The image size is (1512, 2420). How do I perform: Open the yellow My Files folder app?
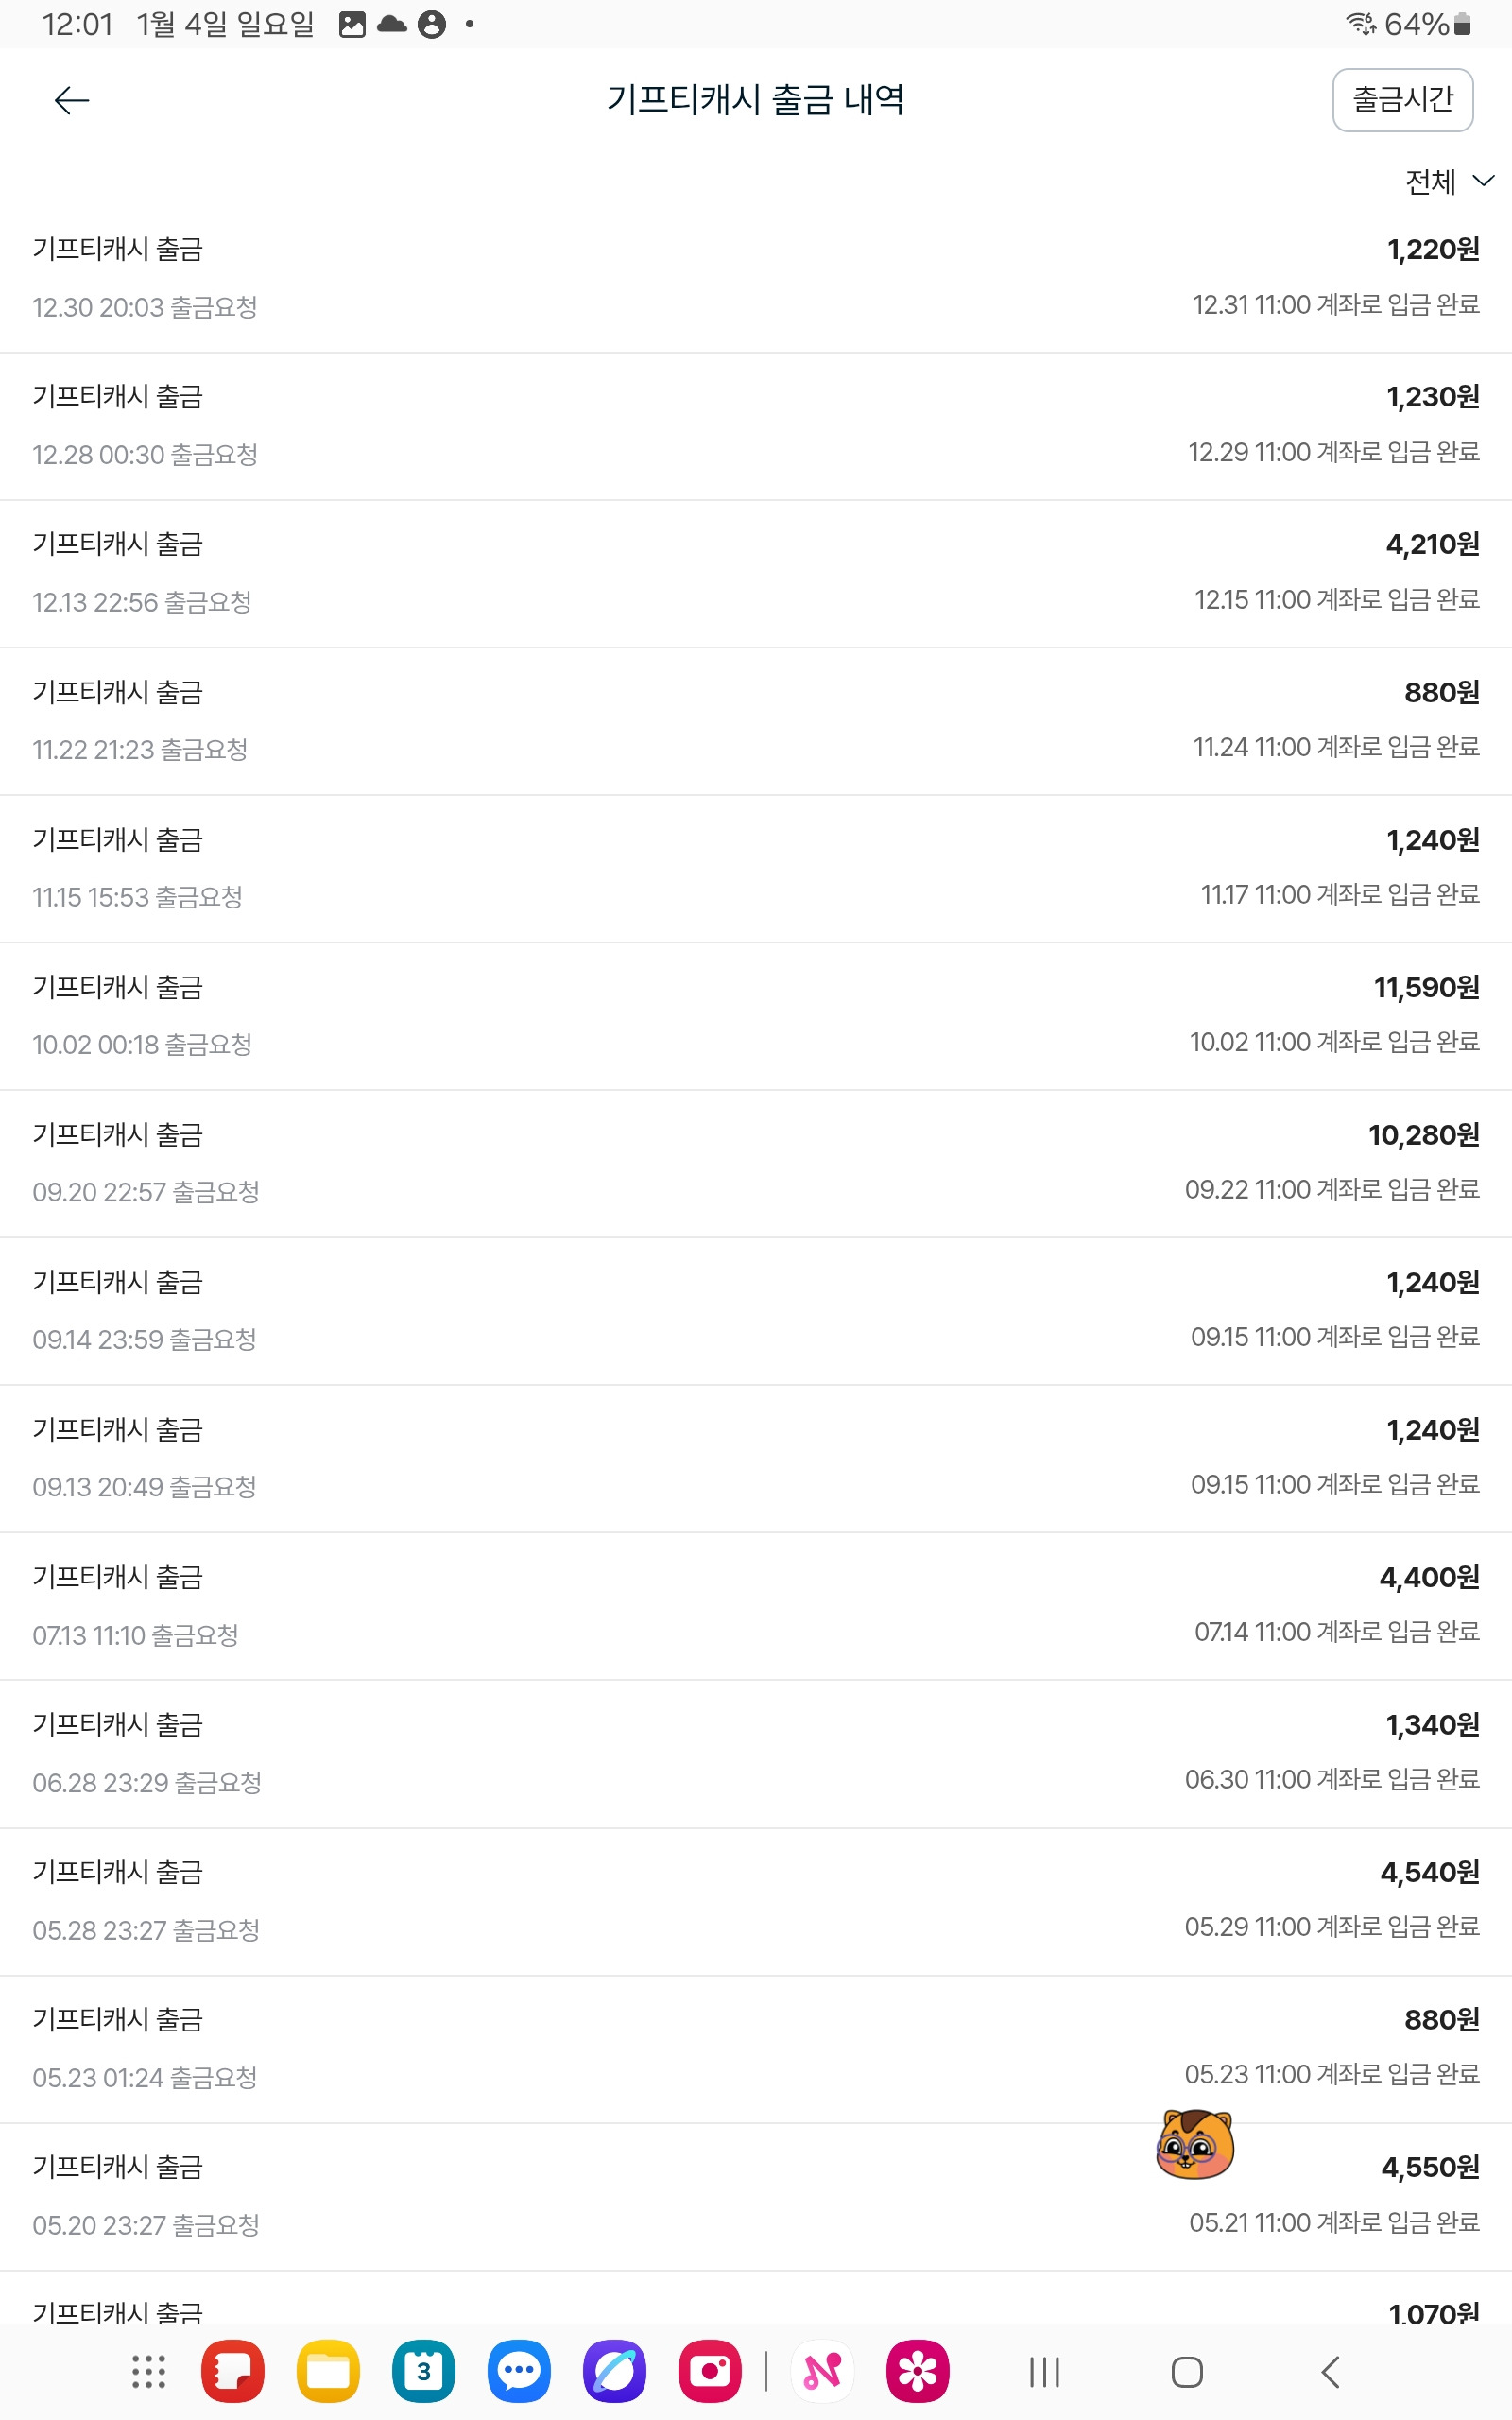click(x=328, y=2370)
